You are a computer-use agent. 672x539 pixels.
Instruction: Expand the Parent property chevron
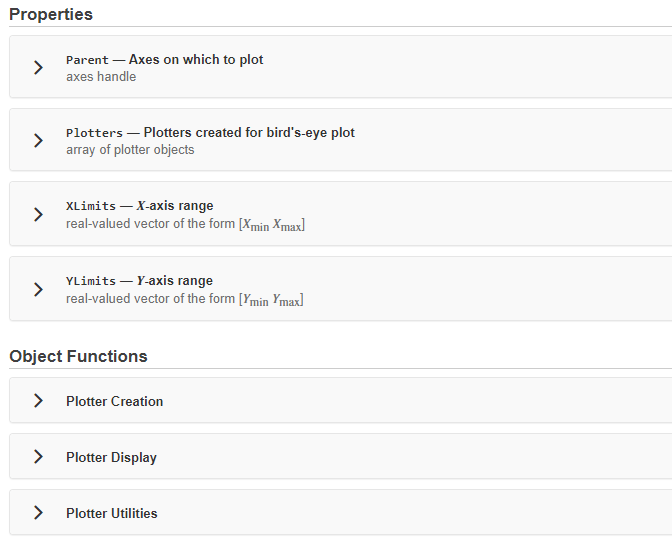pos(38,68)
